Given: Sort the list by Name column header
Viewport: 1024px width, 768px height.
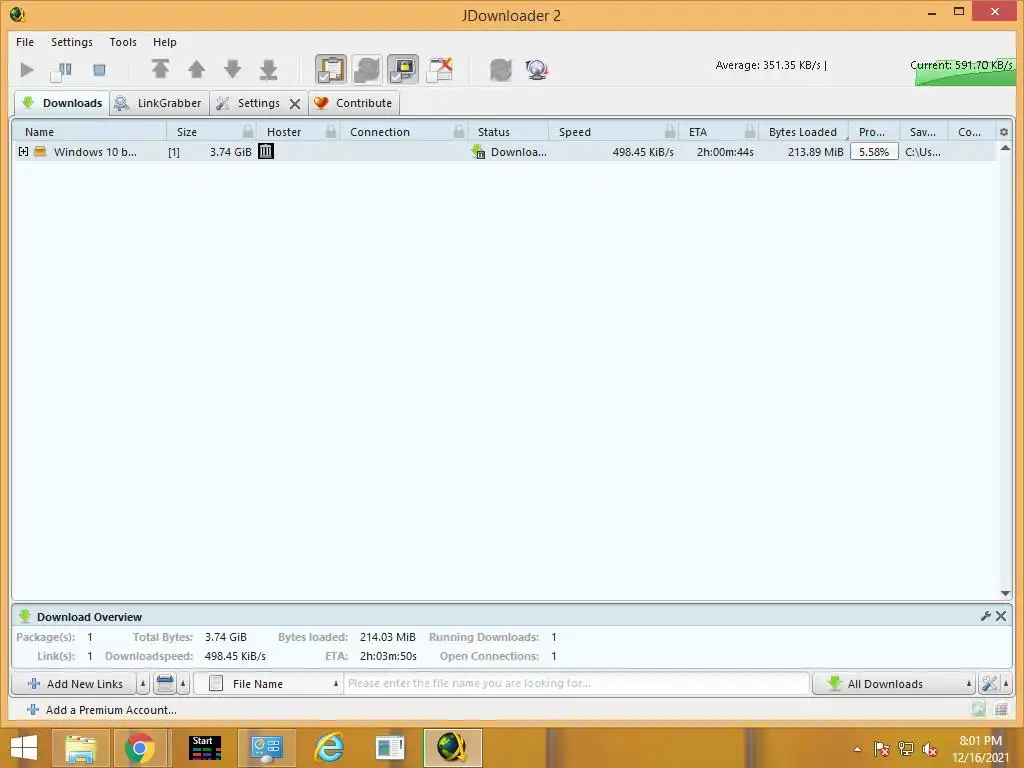Looking at the screenshot, I should 89,132.
